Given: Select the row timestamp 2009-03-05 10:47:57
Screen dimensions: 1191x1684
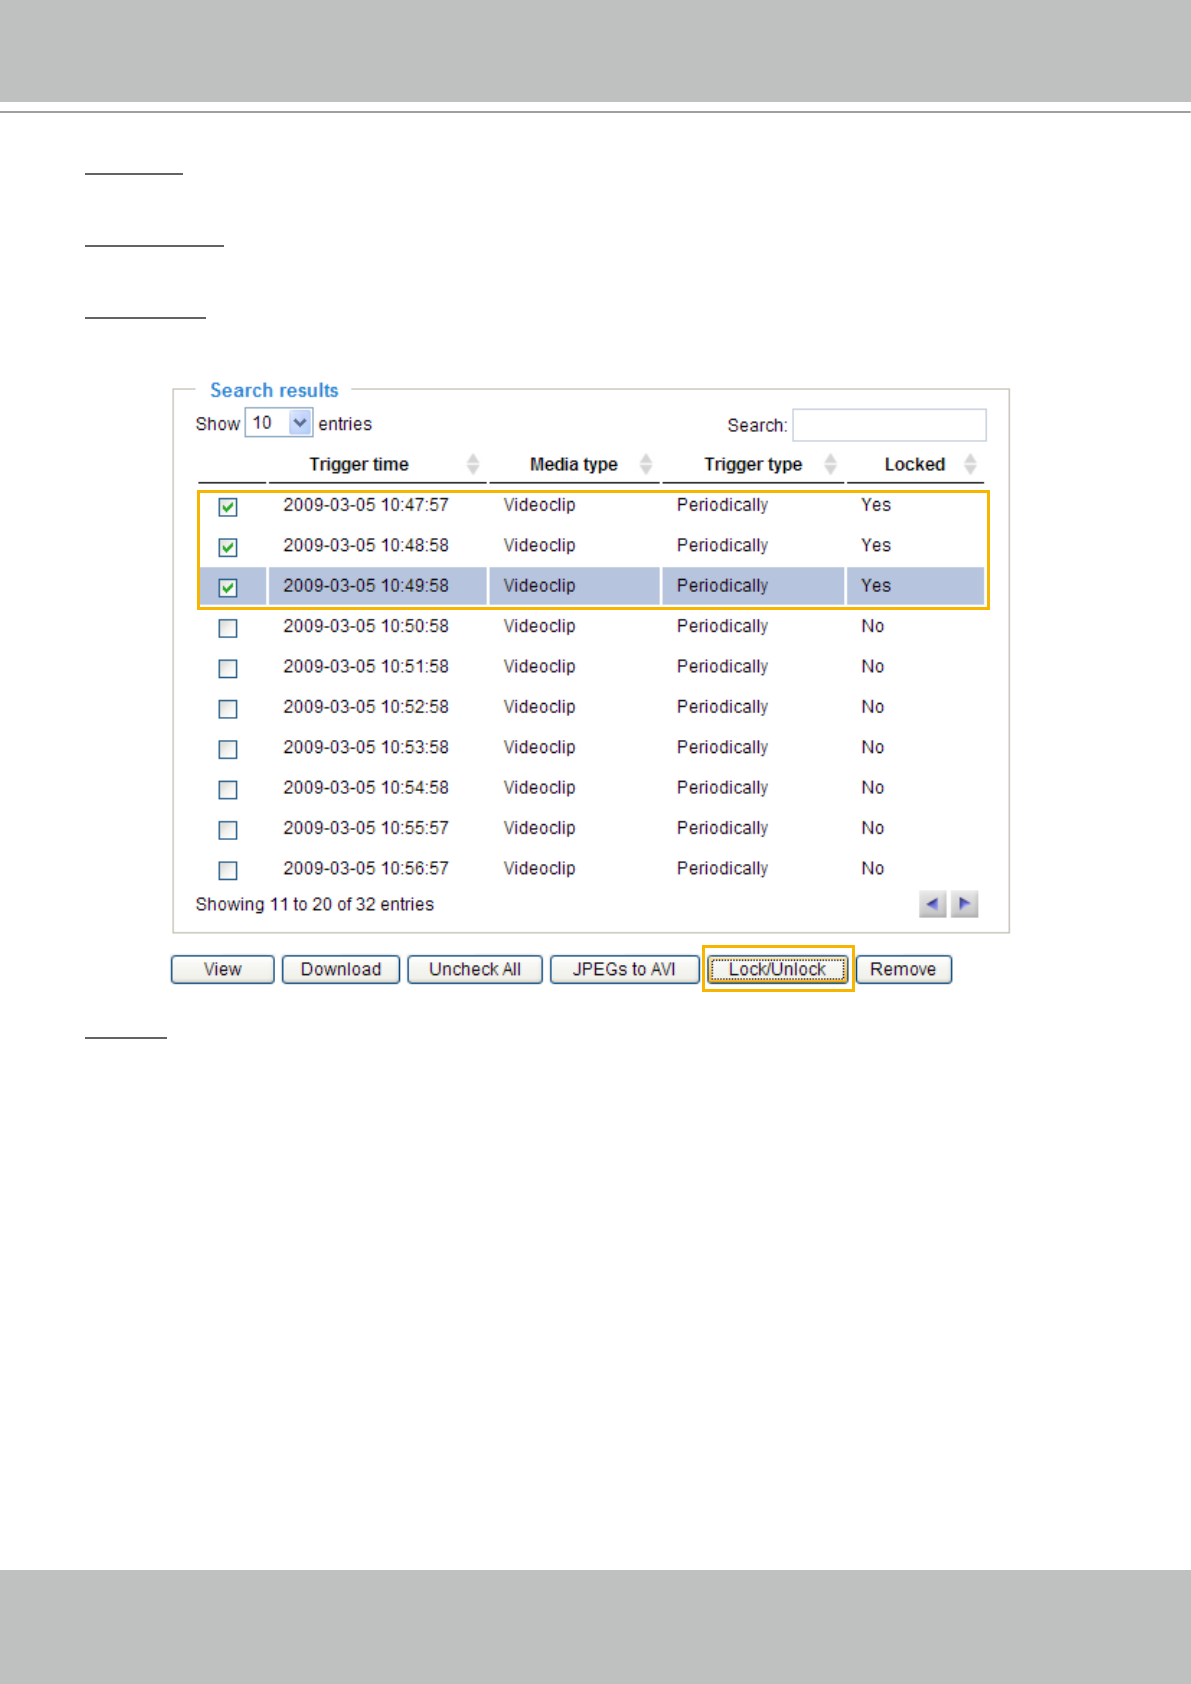Looking at the screenshot, I should [366, 505].
